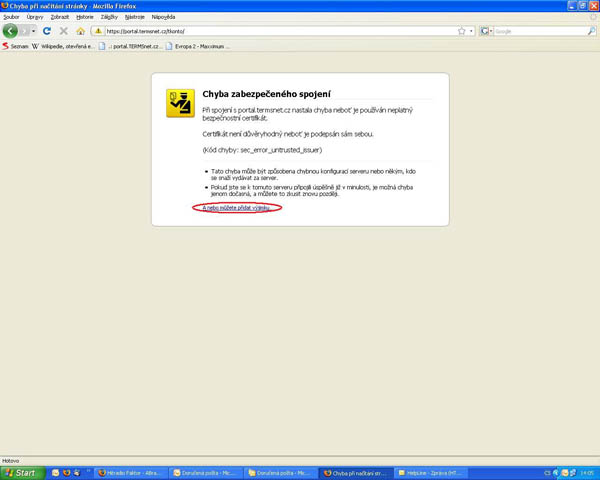Open the Záložky menu

[109, 17]
